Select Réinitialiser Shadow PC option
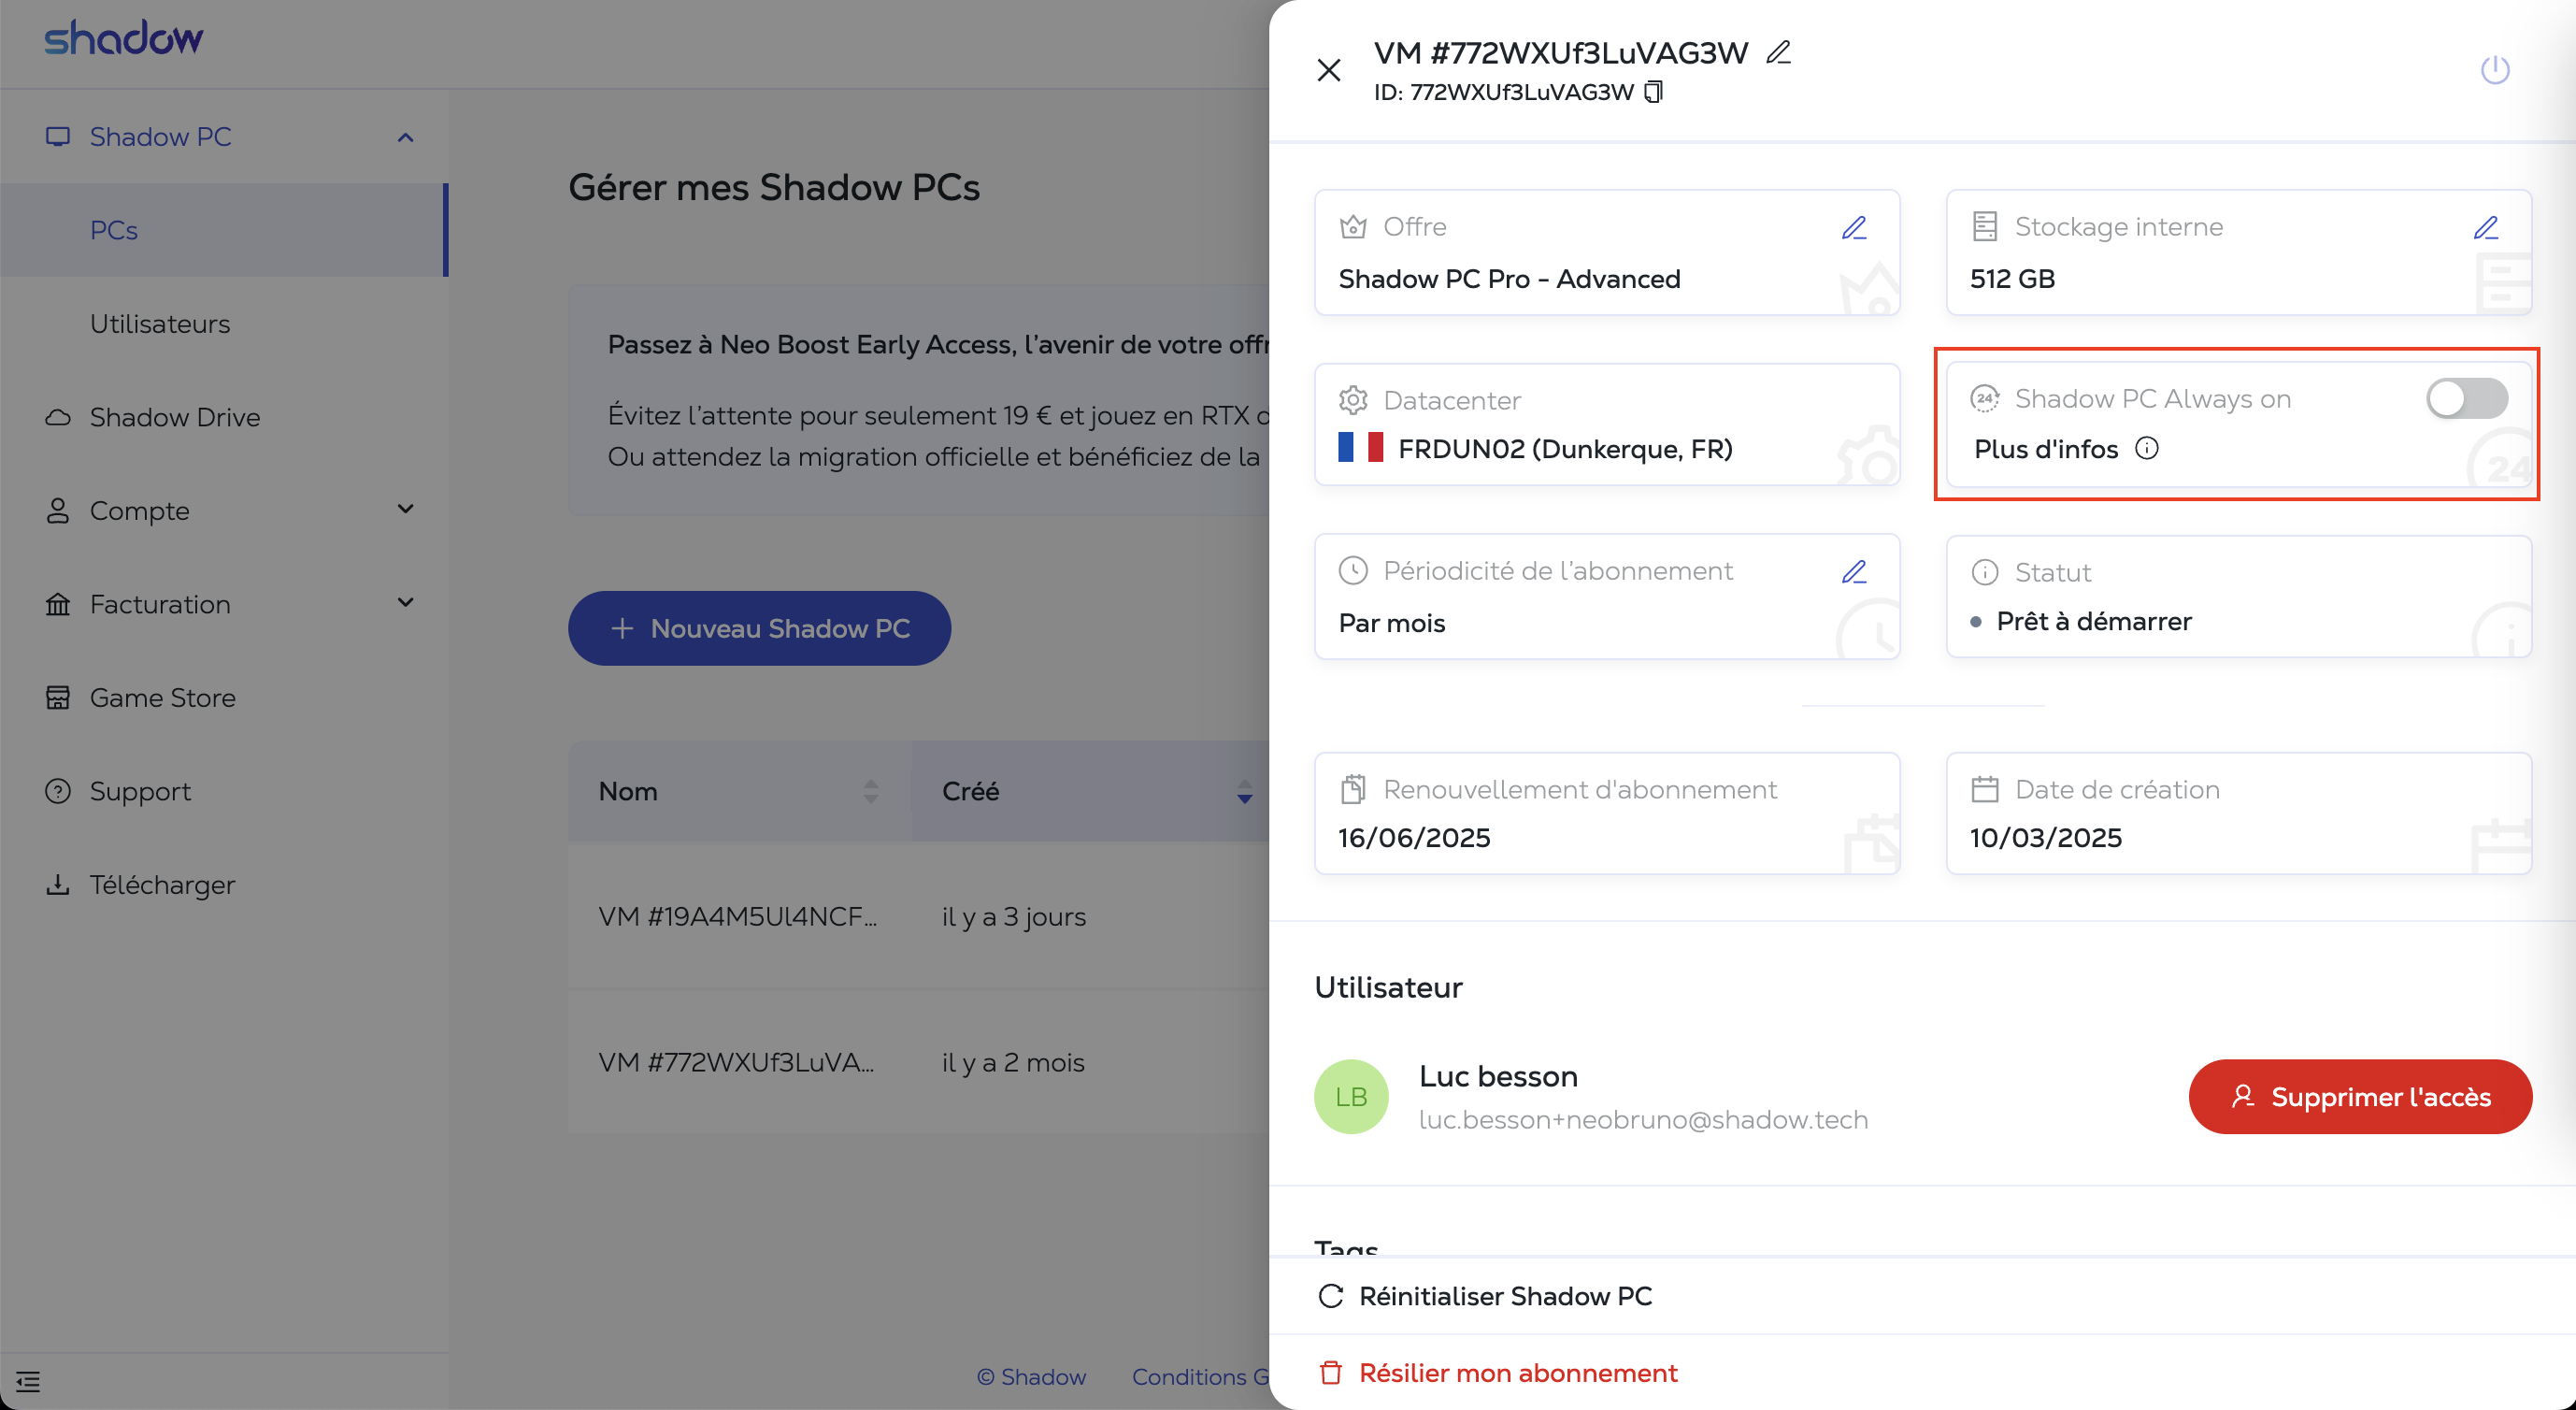Viewport: 2576px width, 1410px height. coord(1505,1295)
